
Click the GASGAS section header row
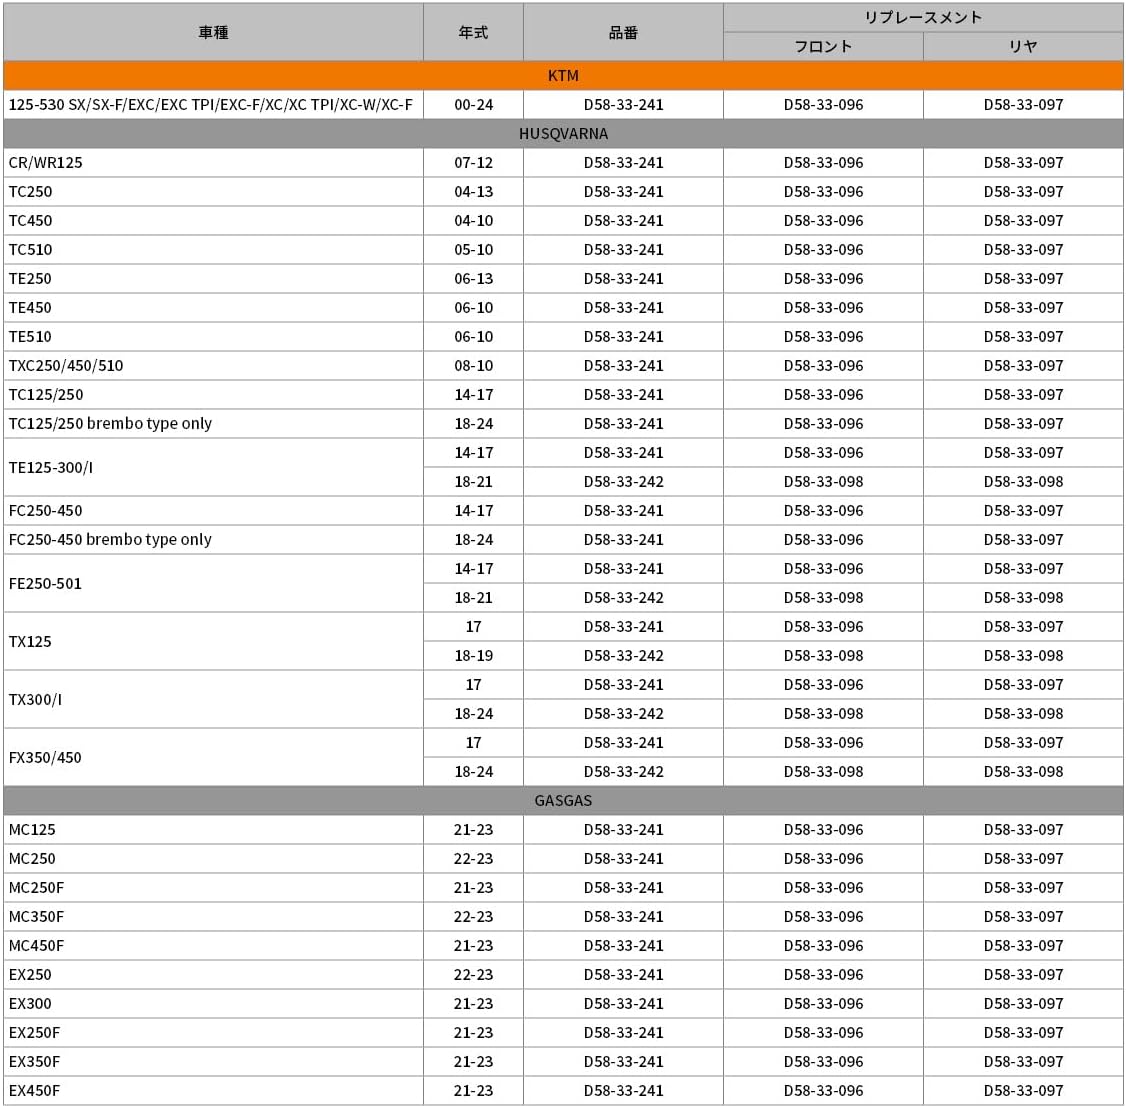(x=563, y=801)
